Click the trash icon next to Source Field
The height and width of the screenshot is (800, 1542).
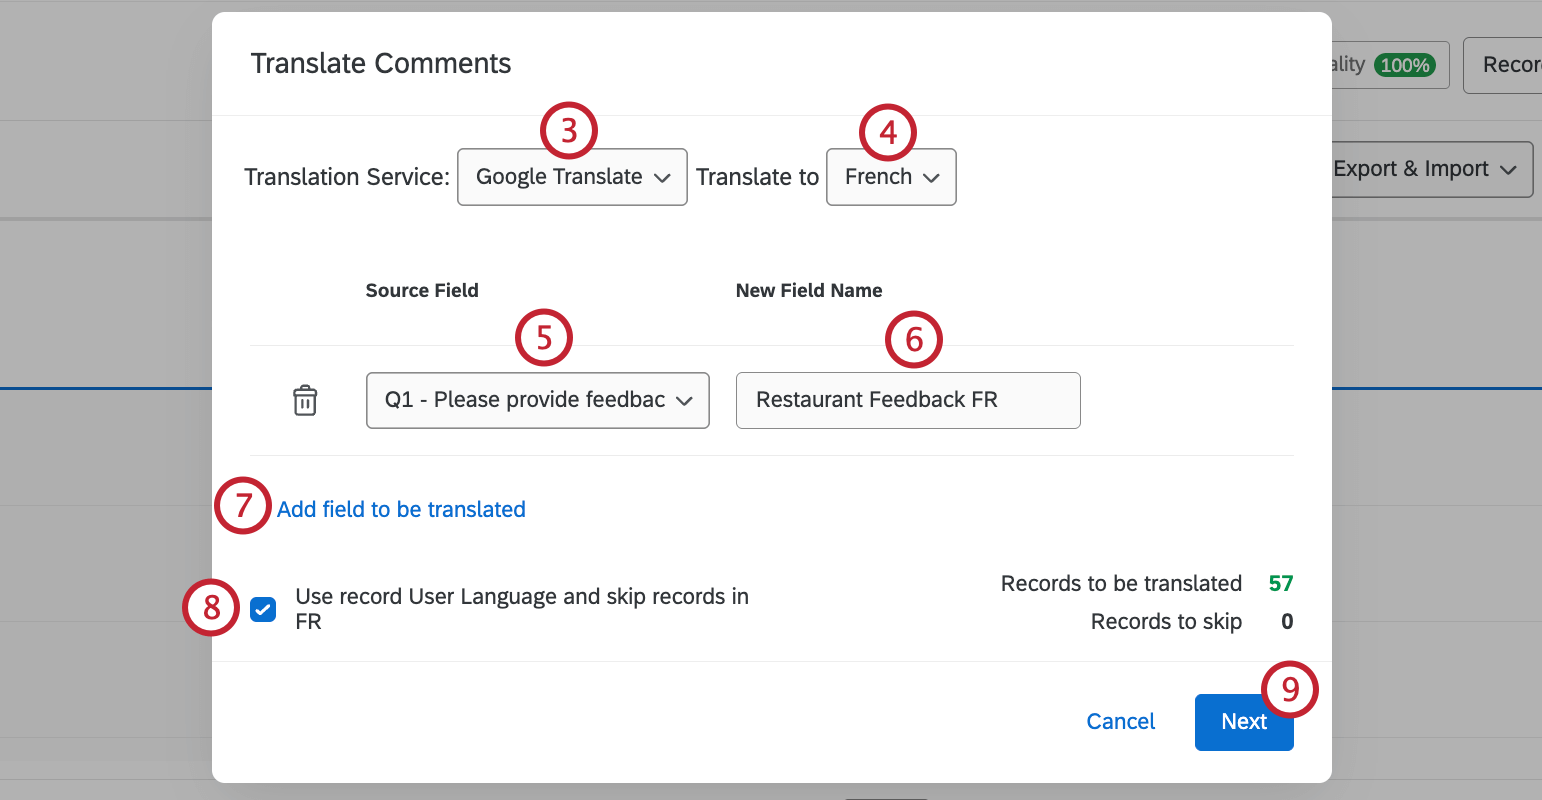pos(304,400)
